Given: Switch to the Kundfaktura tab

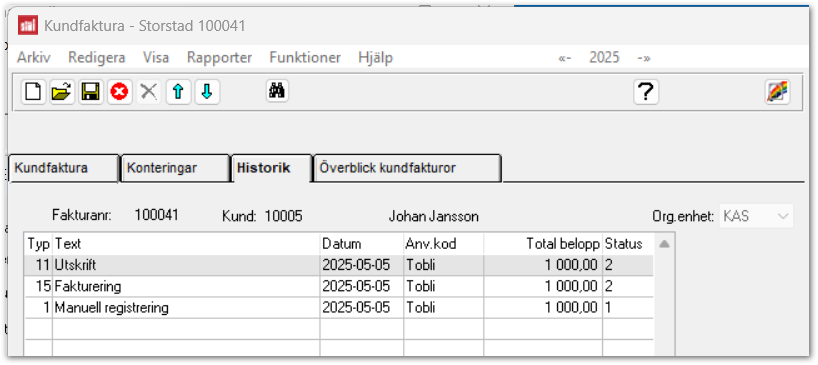Looking at the screenshot, I should 64,168.
